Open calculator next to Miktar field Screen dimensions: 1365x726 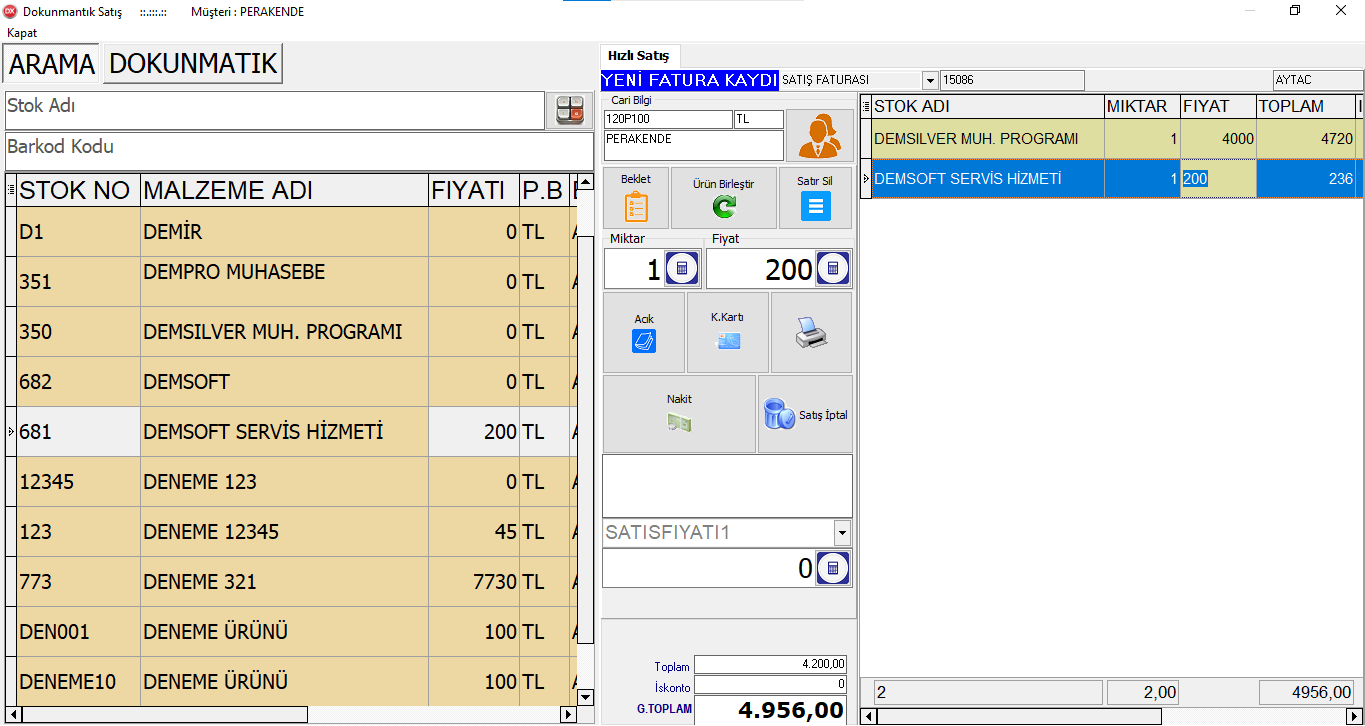point(682,269)
